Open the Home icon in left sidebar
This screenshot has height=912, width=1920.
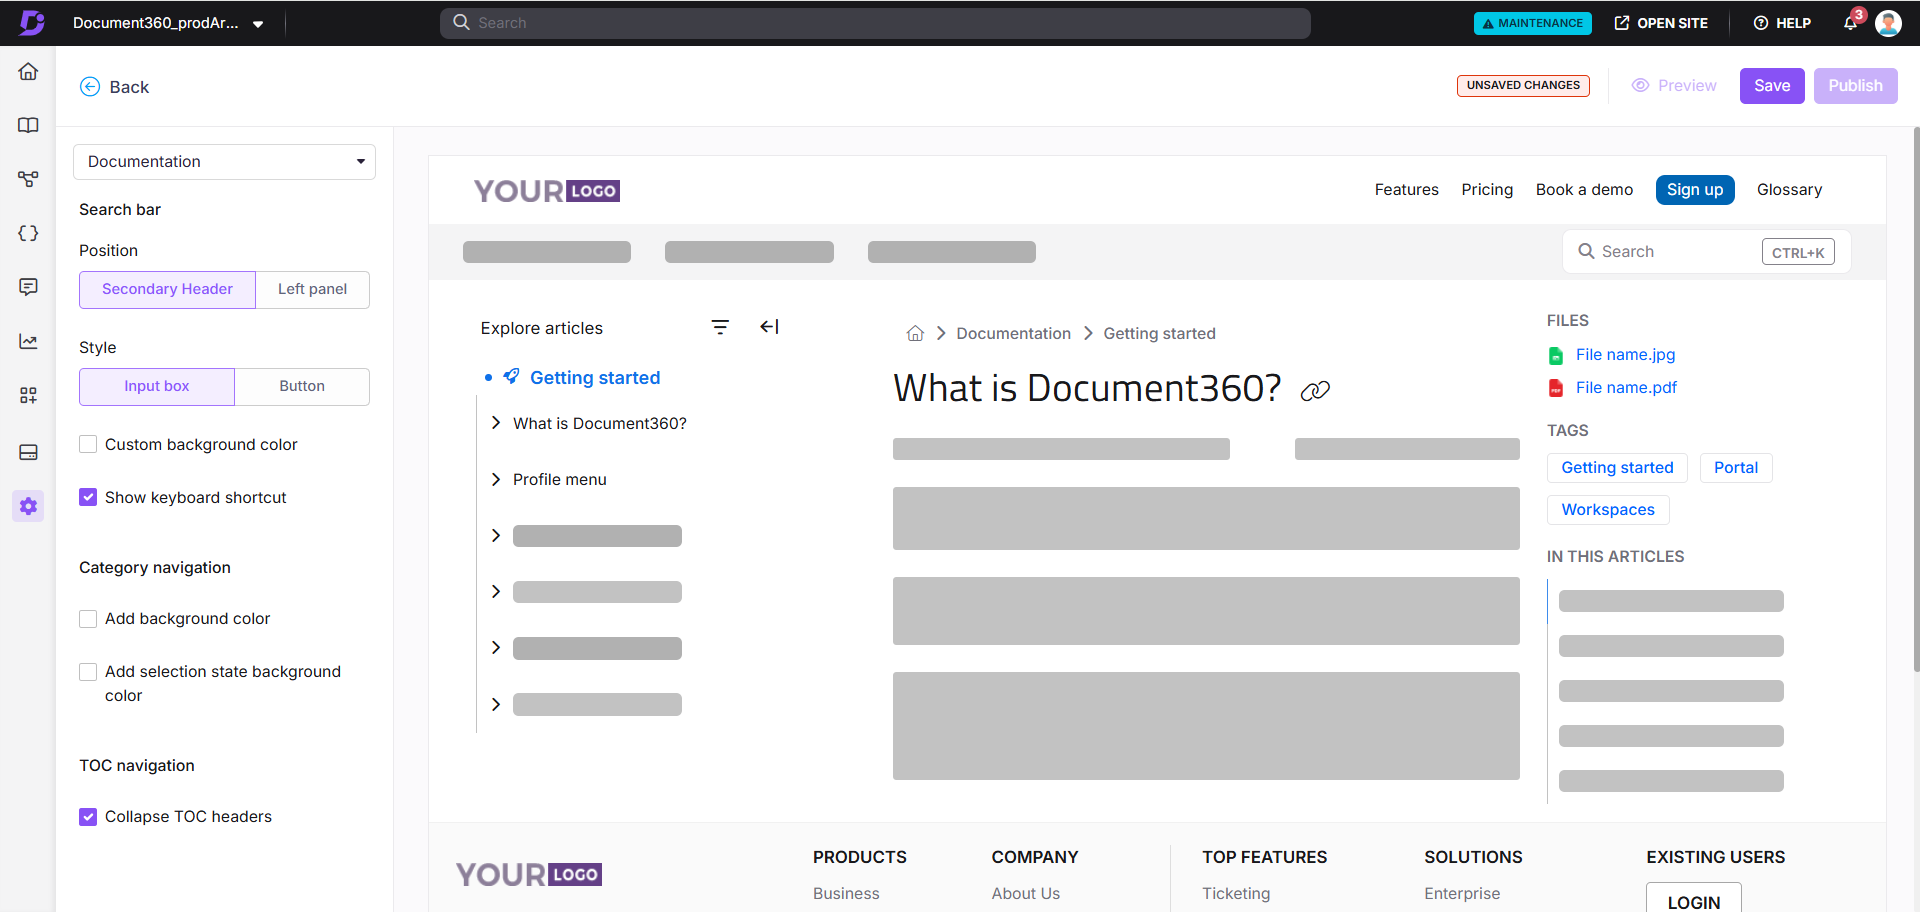coord(28,71)
